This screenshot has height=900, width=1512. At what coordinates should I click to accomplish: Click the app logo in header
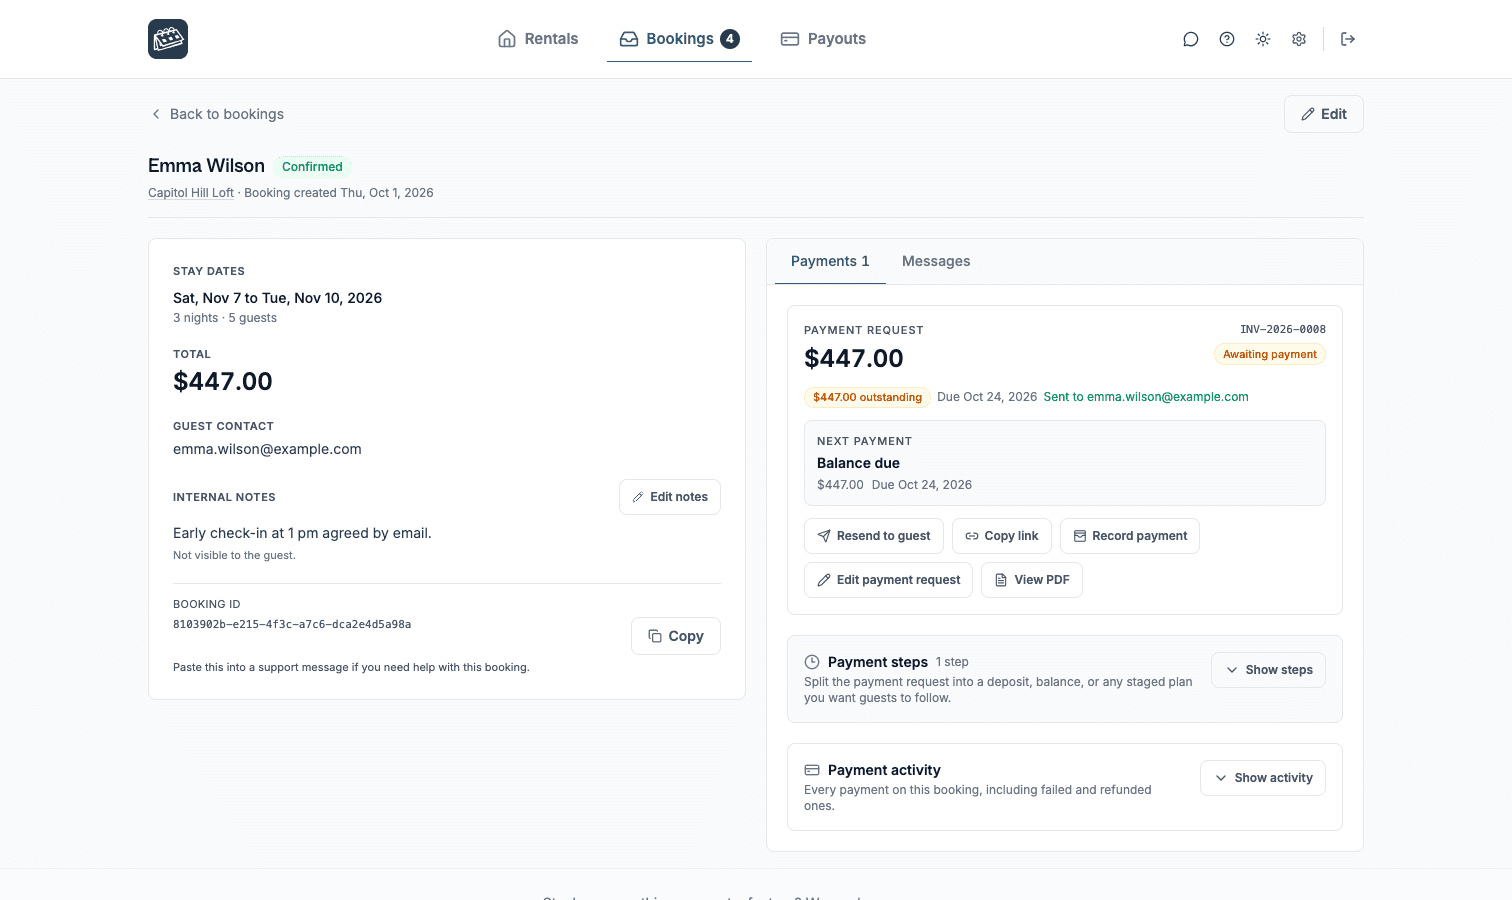[168, 39]
